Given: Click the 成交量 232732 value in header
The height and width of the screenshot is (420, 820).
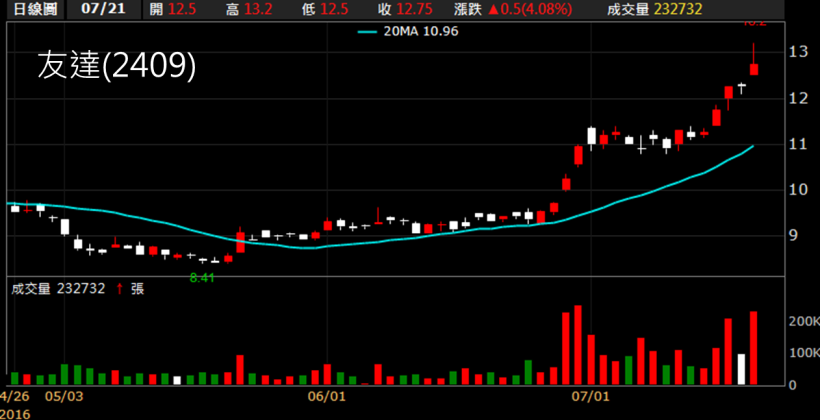Looking at the screenshot, I should 676,9.
